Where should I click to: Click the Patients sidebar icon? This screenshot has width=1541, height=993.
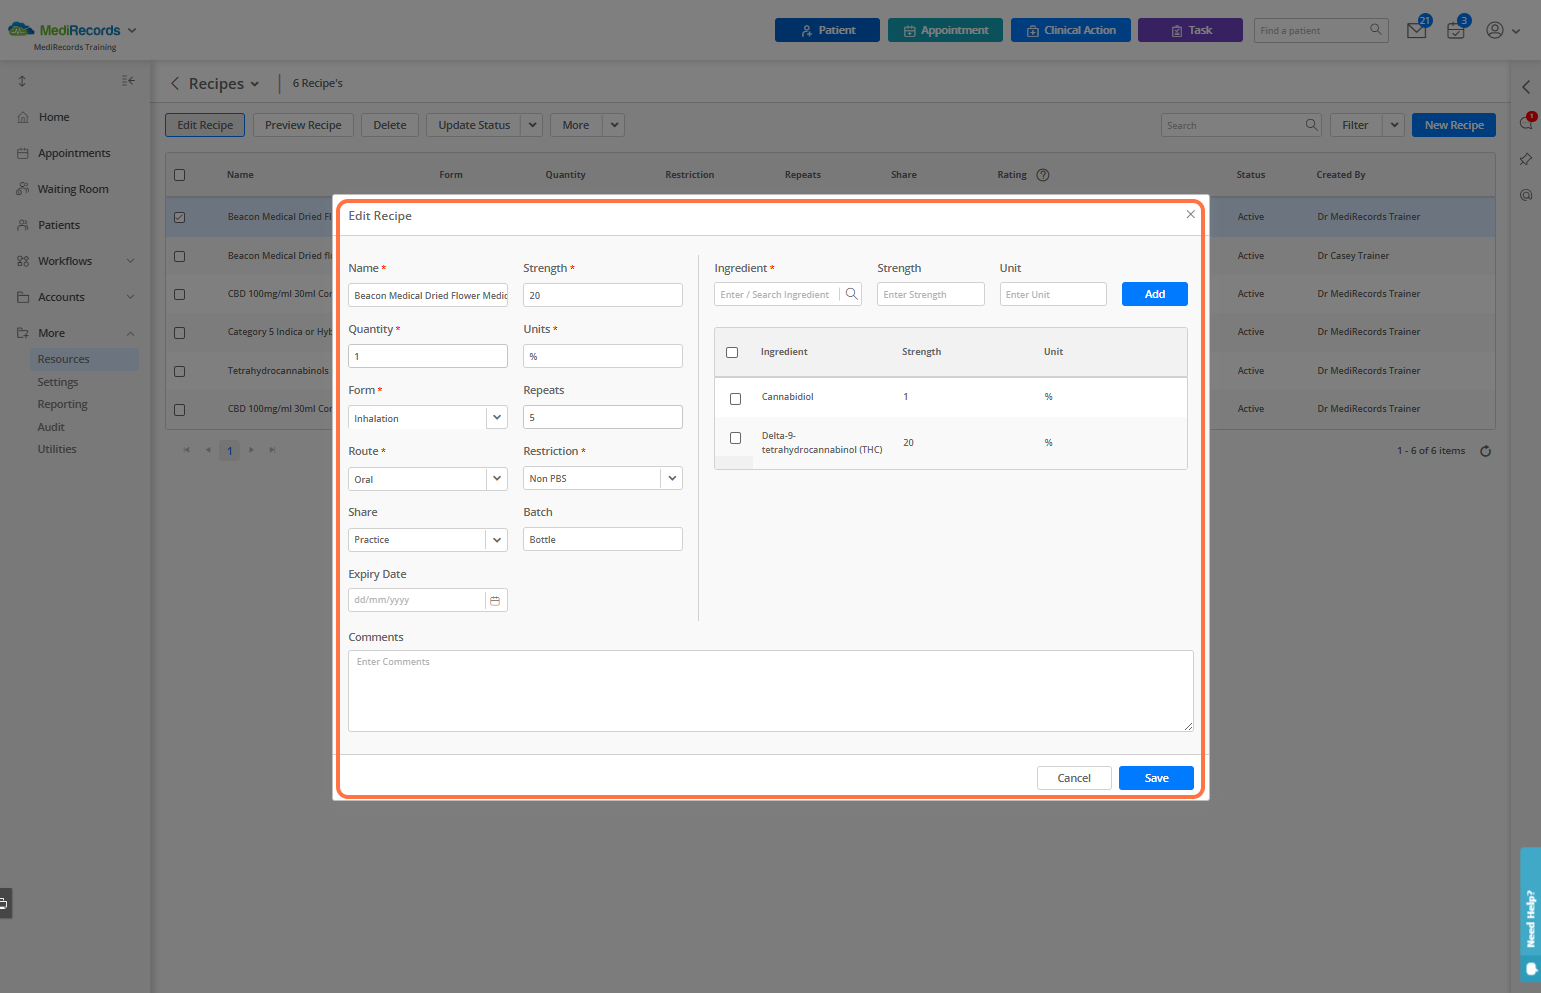23,225
